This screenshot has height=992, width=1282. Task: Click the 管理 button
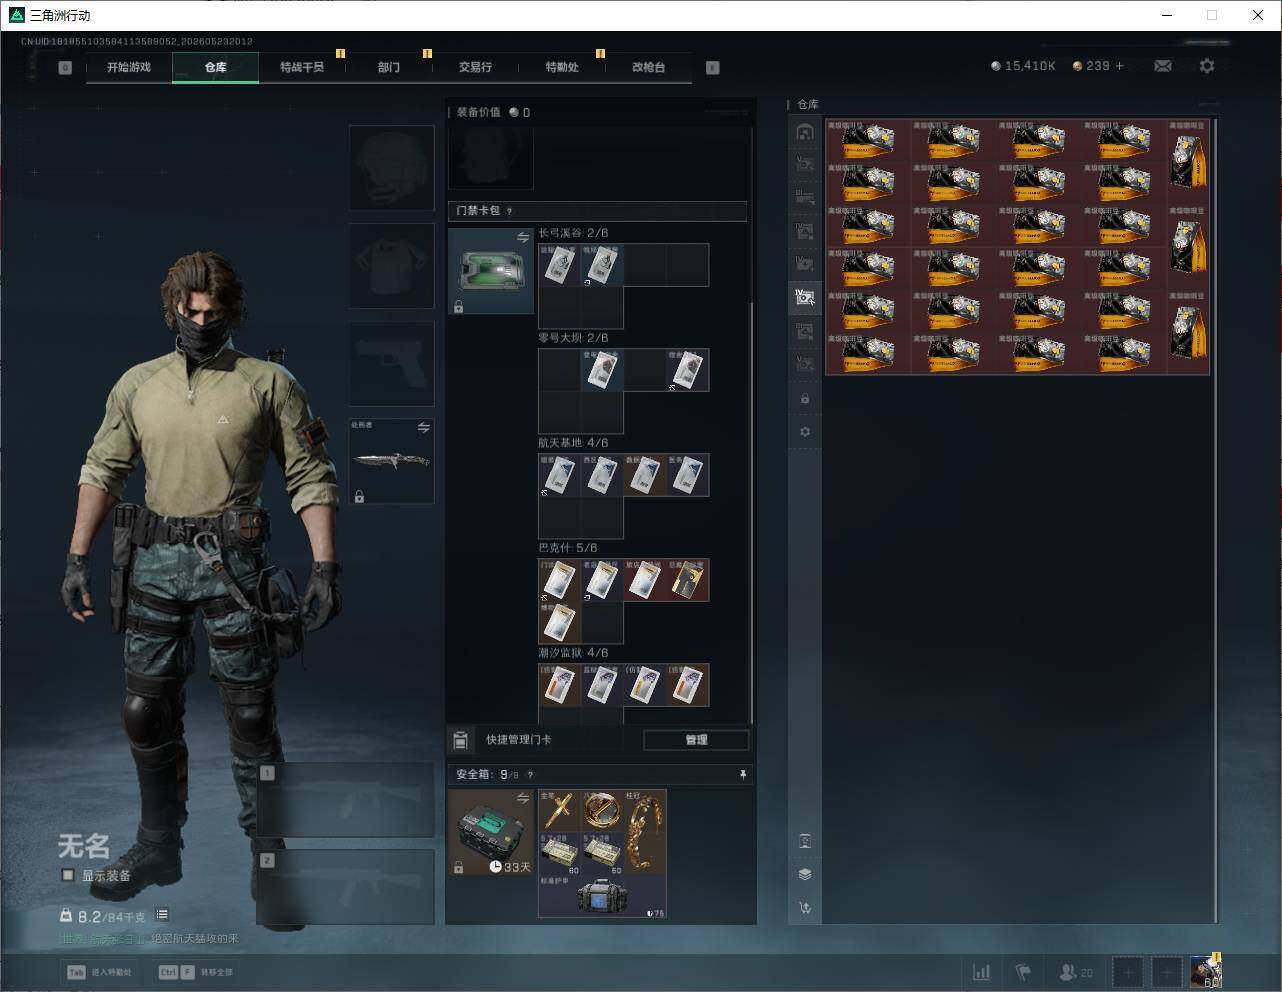(696, 740)
